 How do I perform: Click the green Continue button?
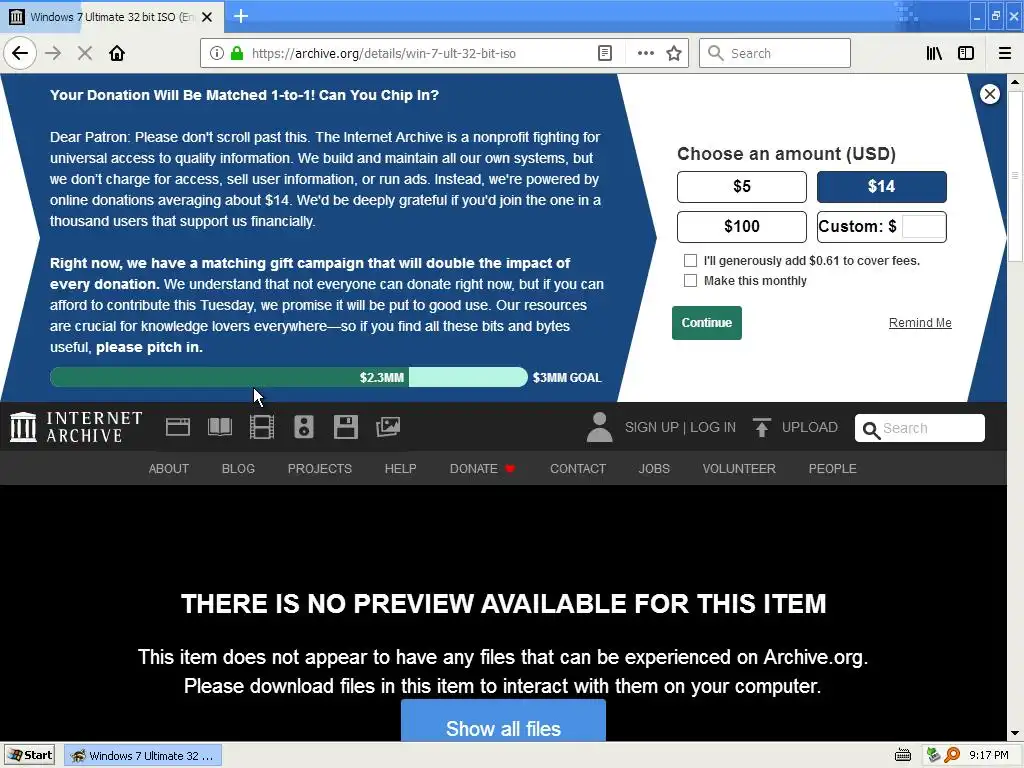[x=707, y=323]
